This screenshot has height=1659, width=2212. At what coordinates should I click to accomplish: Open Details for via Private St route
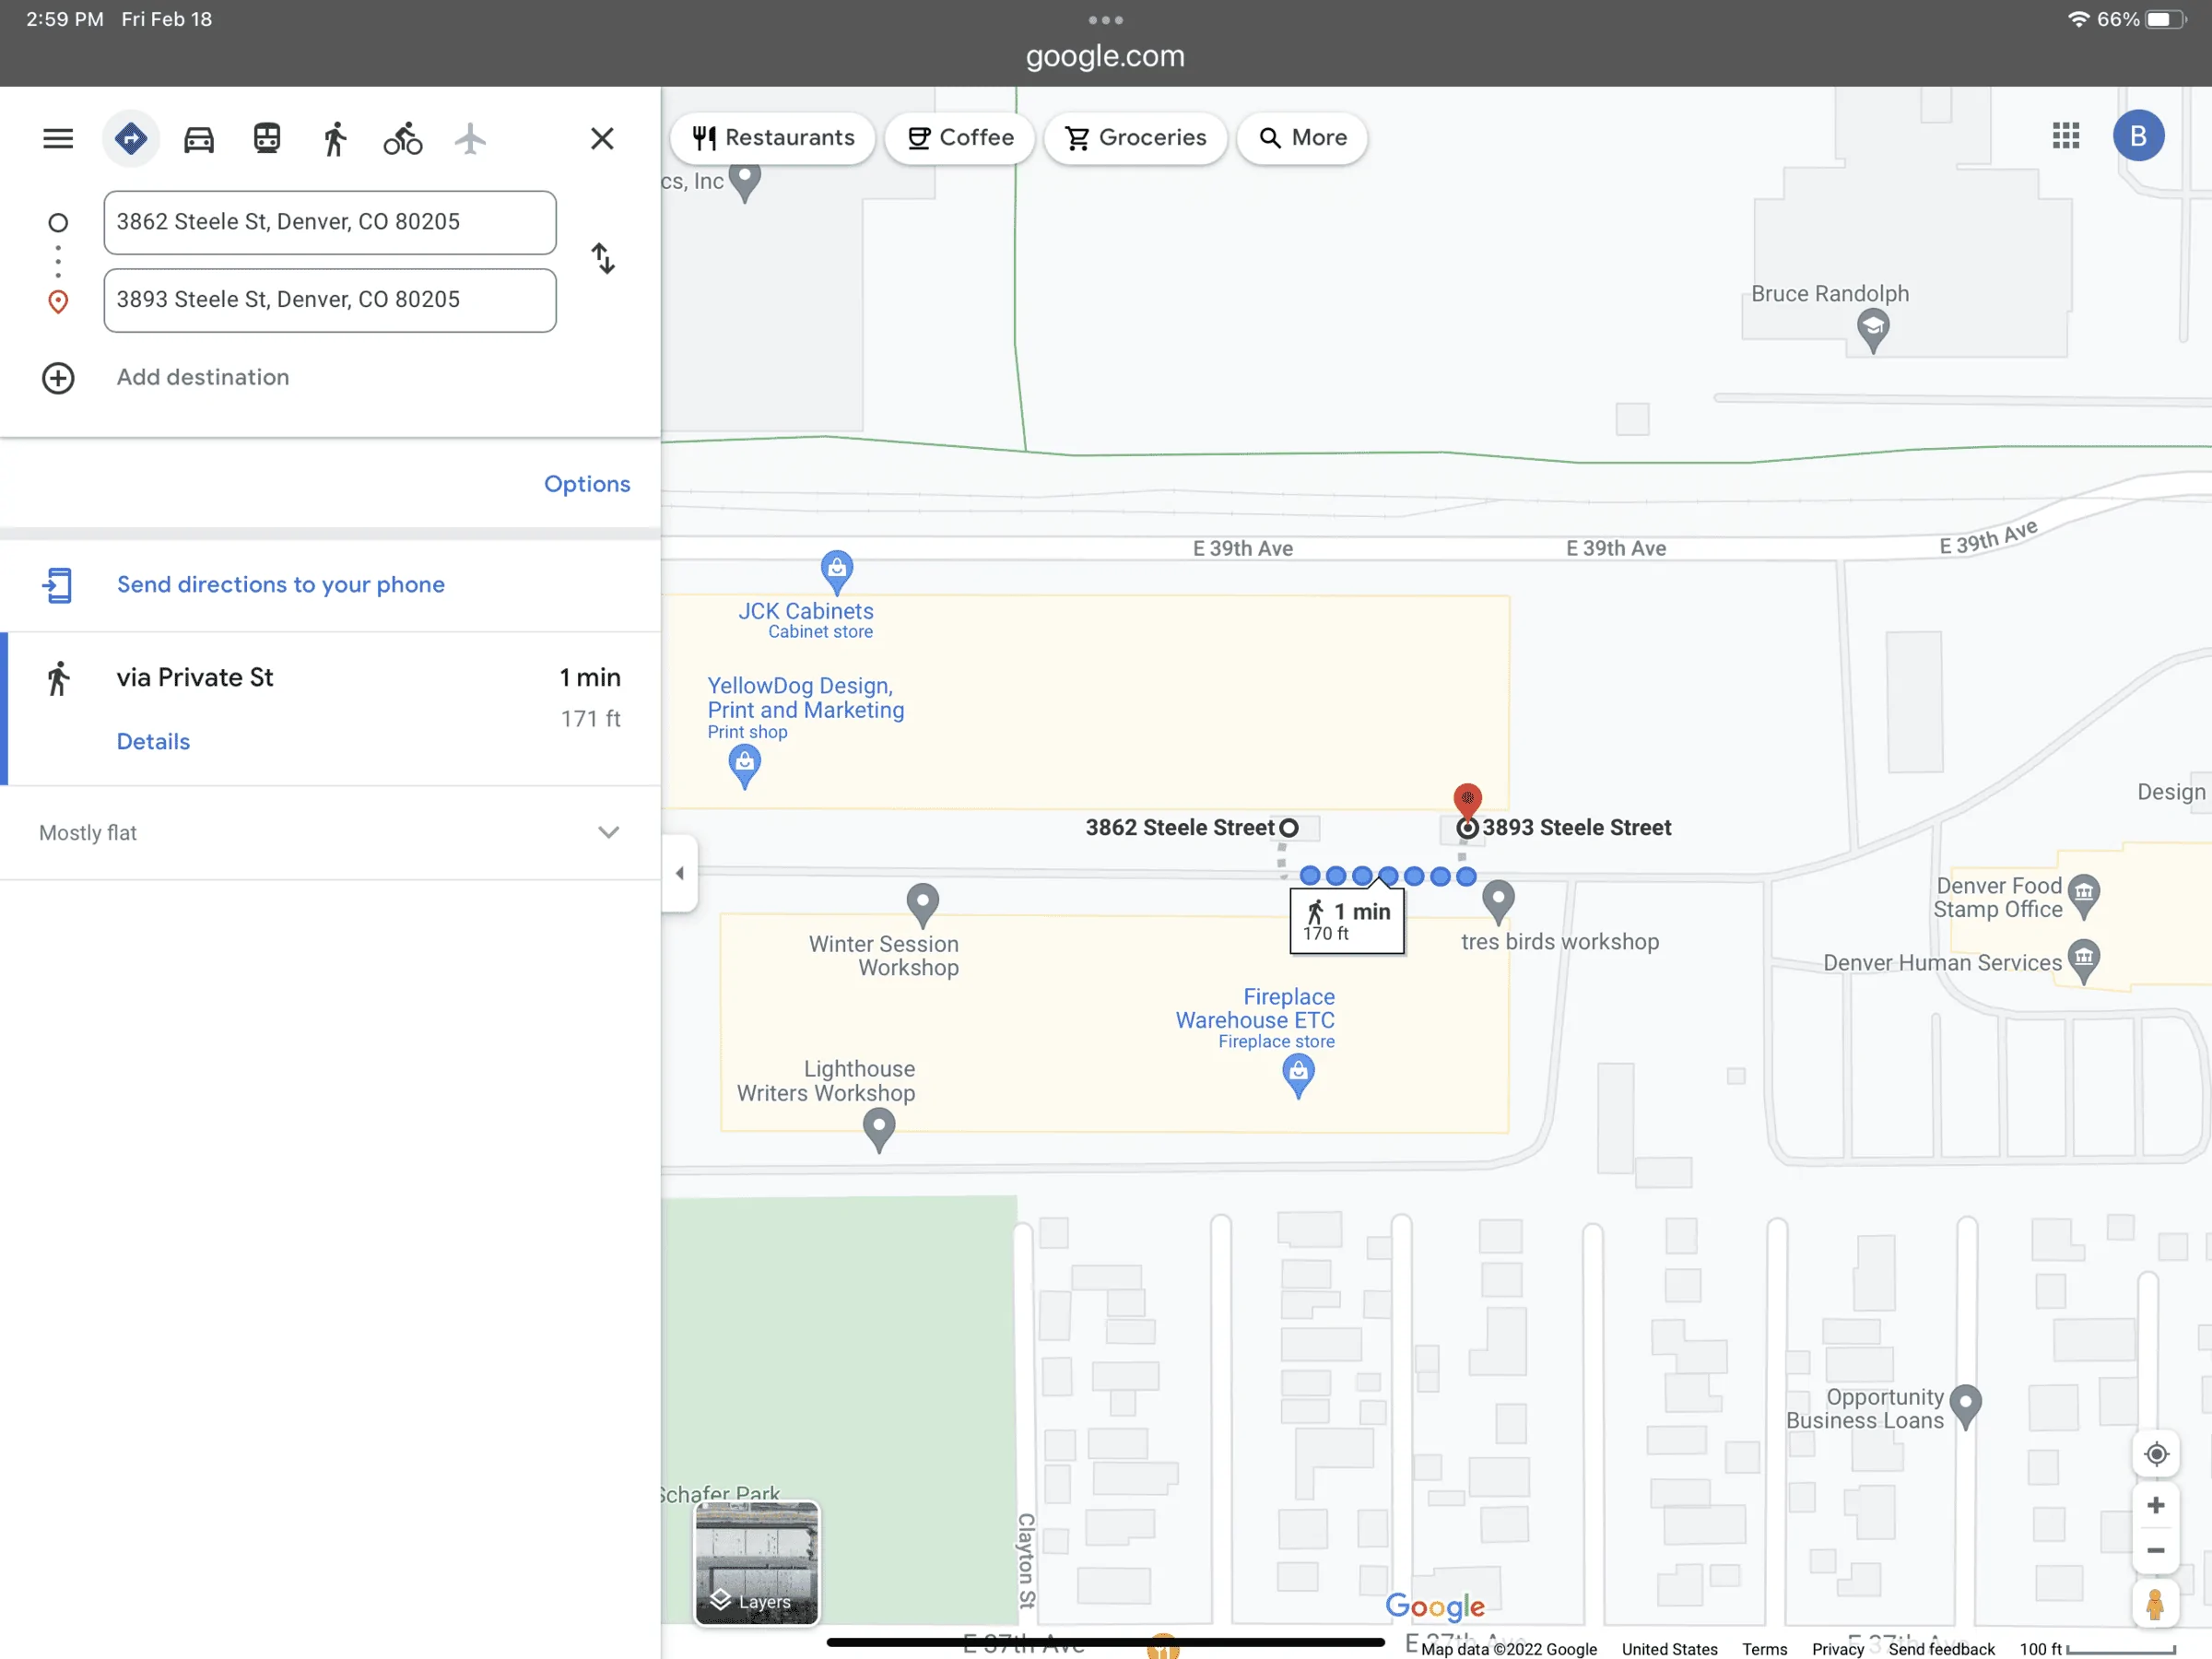pyautogui.click(x=153, y=742)
